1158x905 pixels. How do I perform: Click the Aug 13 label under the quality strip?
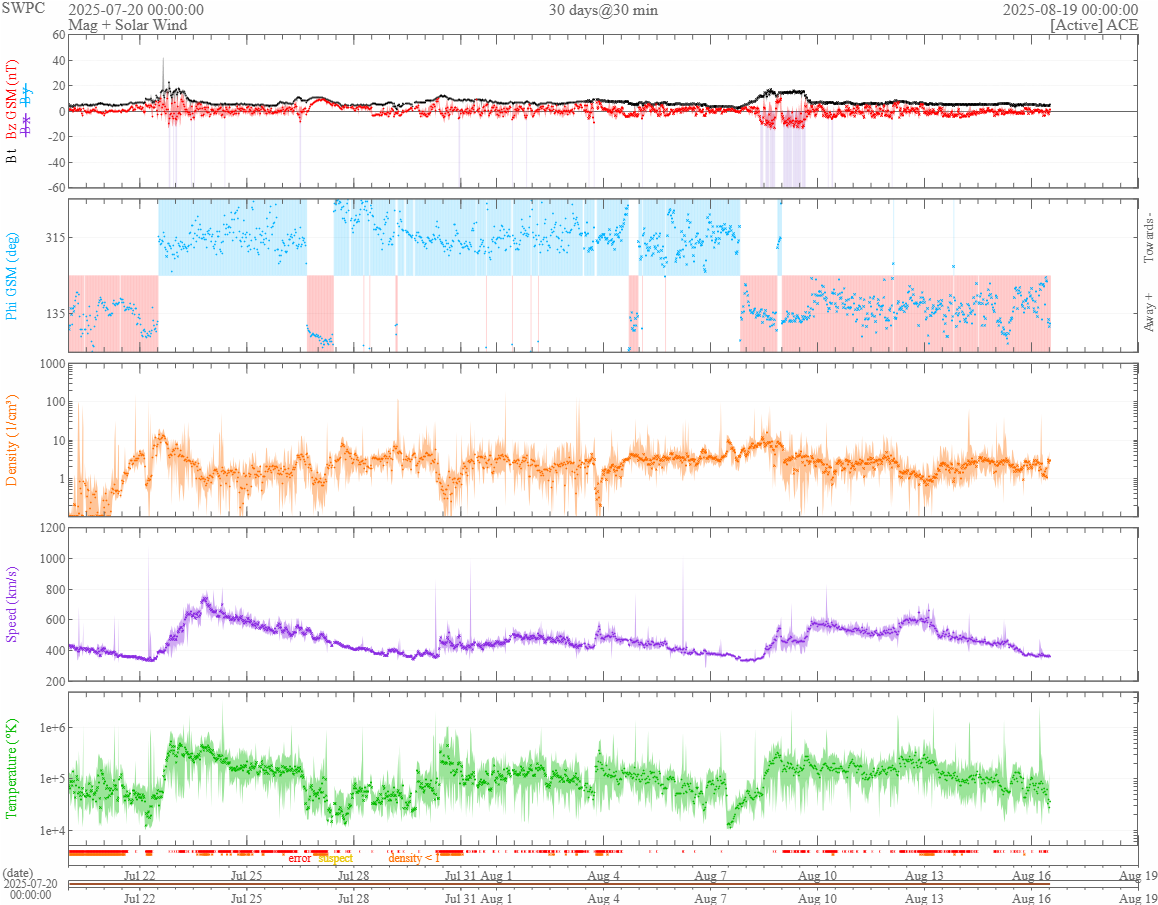pyautogui.click(x=924, y=875)
